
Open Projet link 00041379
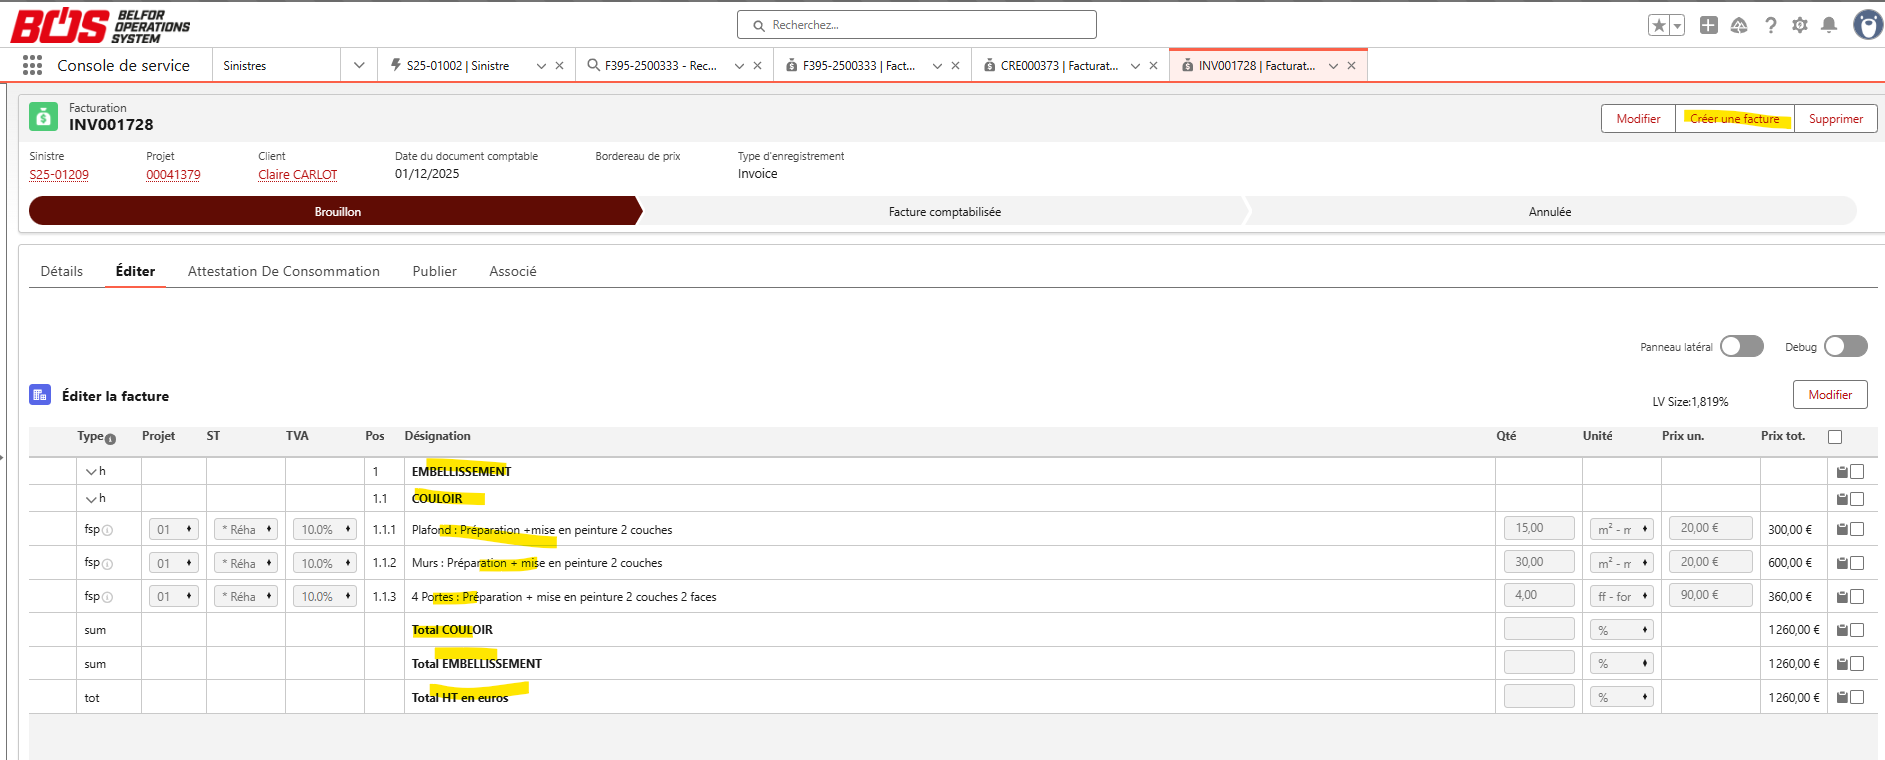coord(173,175)
